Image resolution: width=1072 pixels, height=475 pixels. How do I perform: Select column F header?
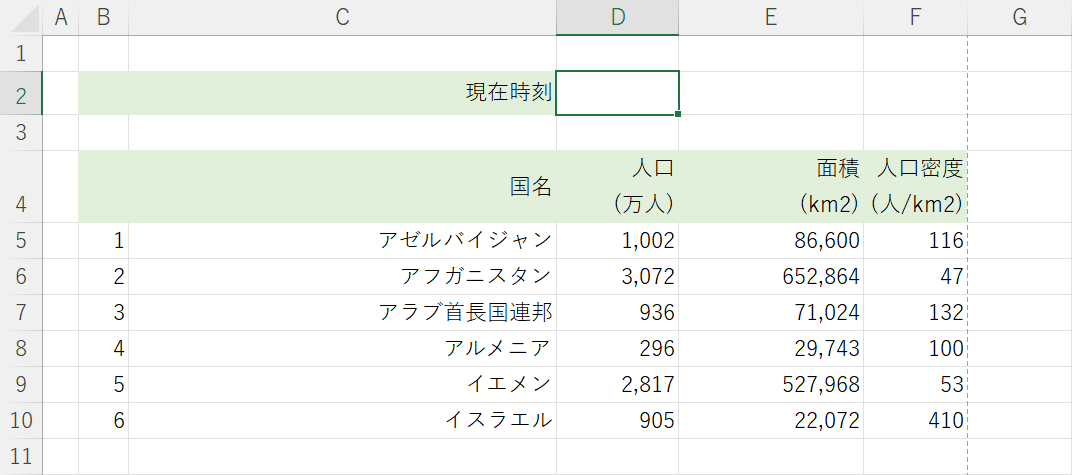click(x=915, y=17)
